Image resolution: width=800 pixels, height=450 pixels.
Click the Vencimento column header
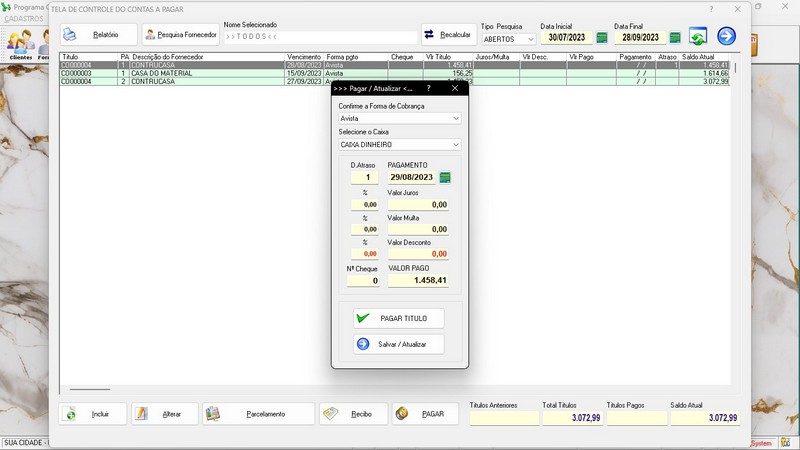tap(304, 57)
